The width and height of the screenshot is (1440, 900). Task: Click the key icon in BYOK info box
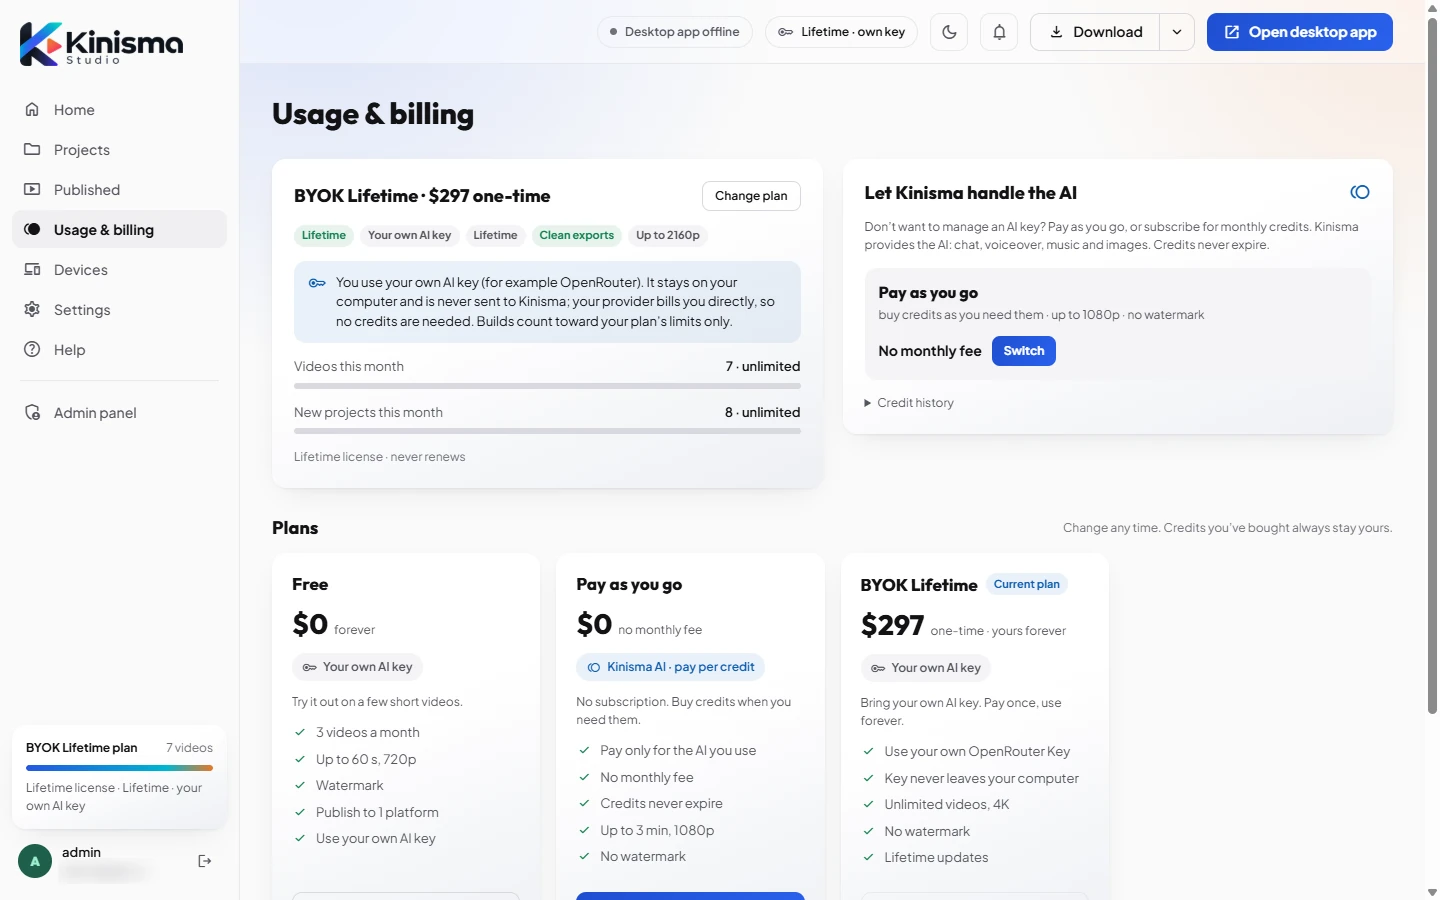click(317, 283)
